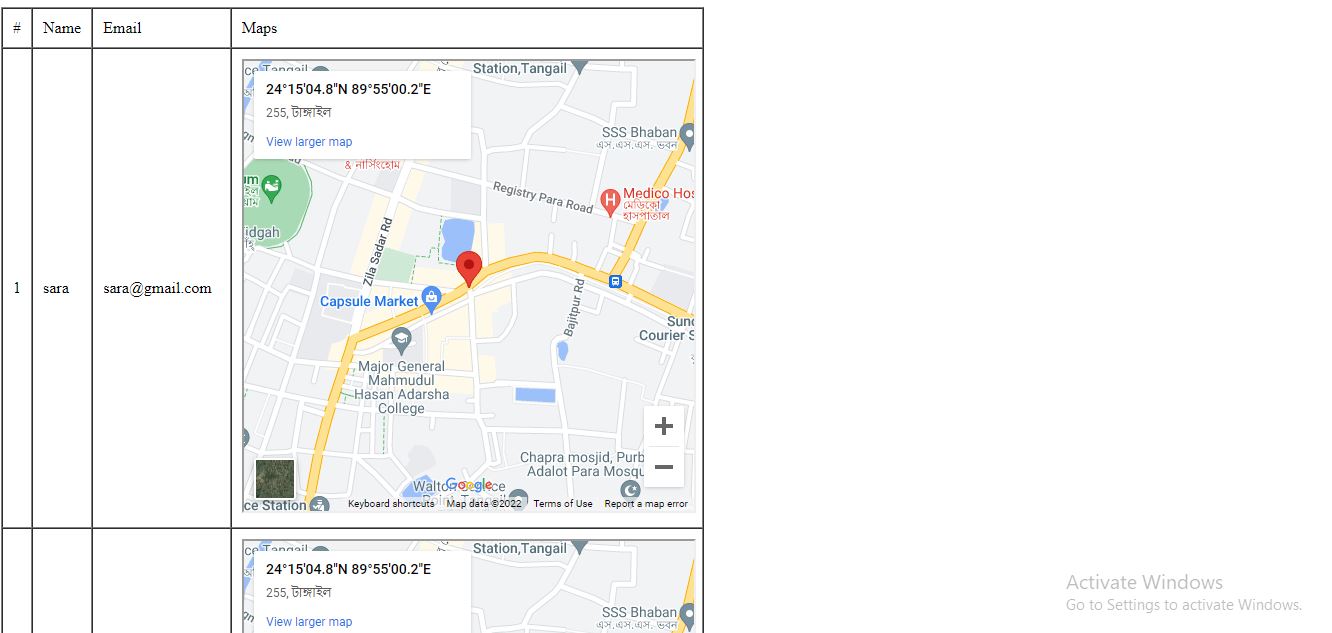Screen dimensions: 1332x633
Task: Click Report a map error link
Action: (646, 504)
